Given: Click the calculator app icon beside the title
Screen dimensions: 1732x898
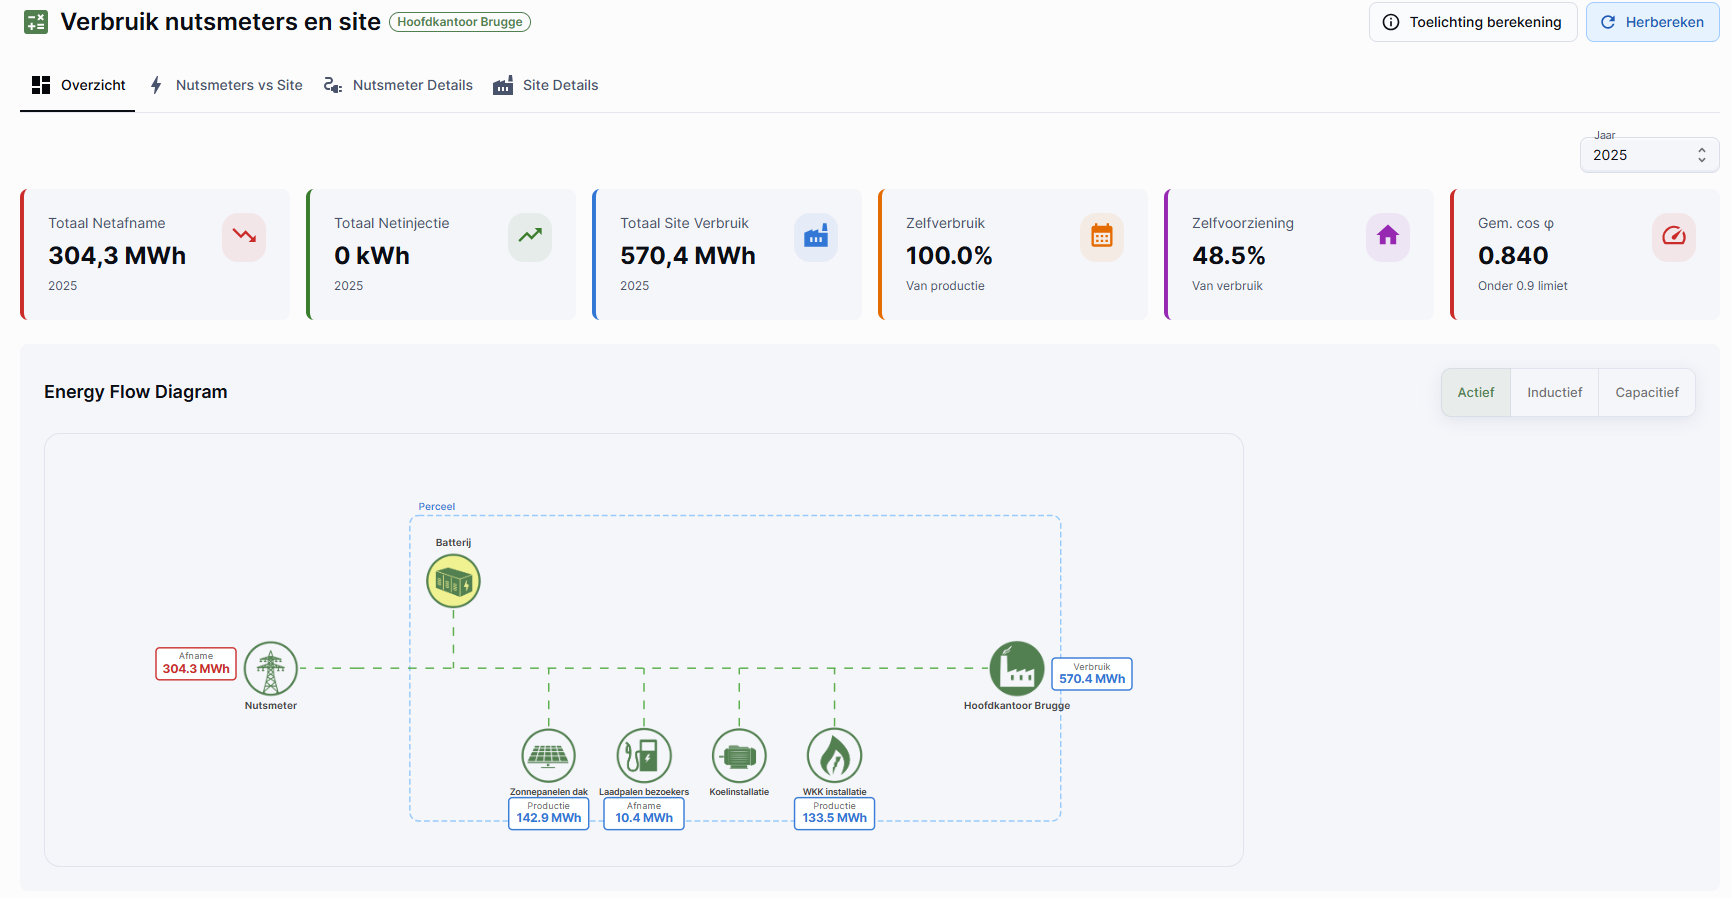Looking at the screenshot, I should pyautogui.click(x=36, y=22).
